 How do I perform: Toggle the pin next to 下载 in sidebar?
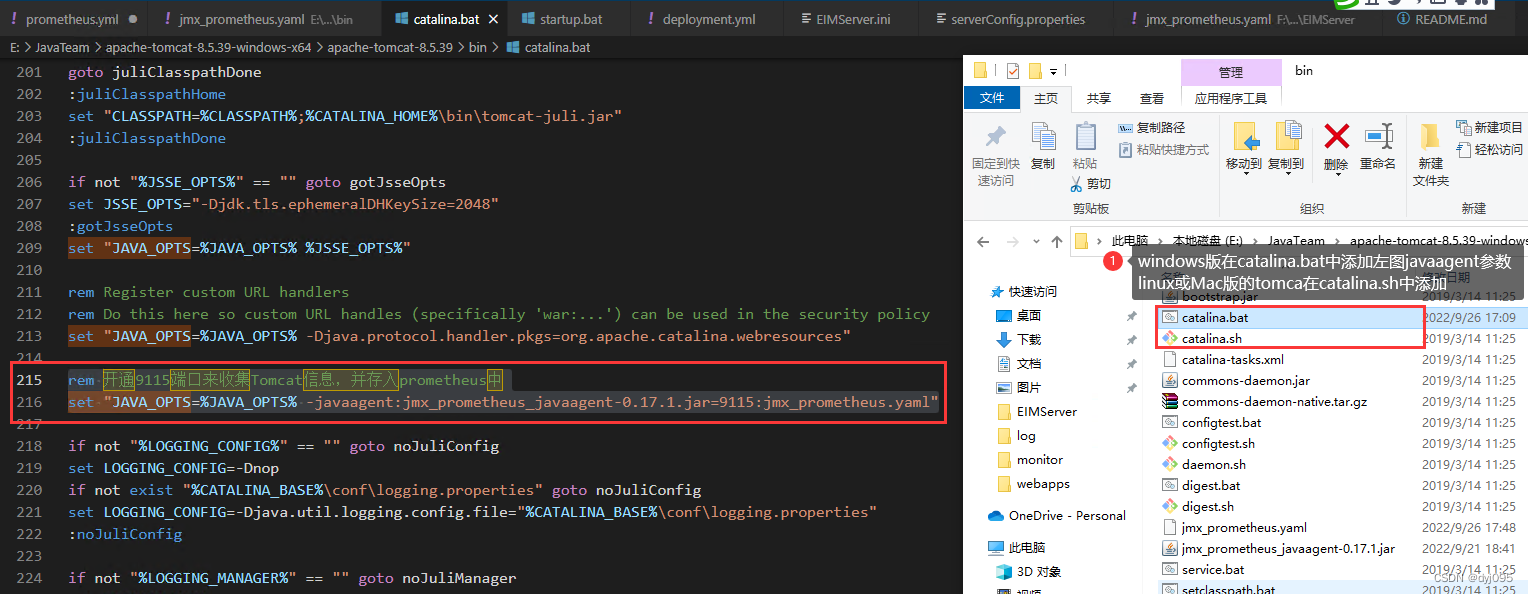1131,340
